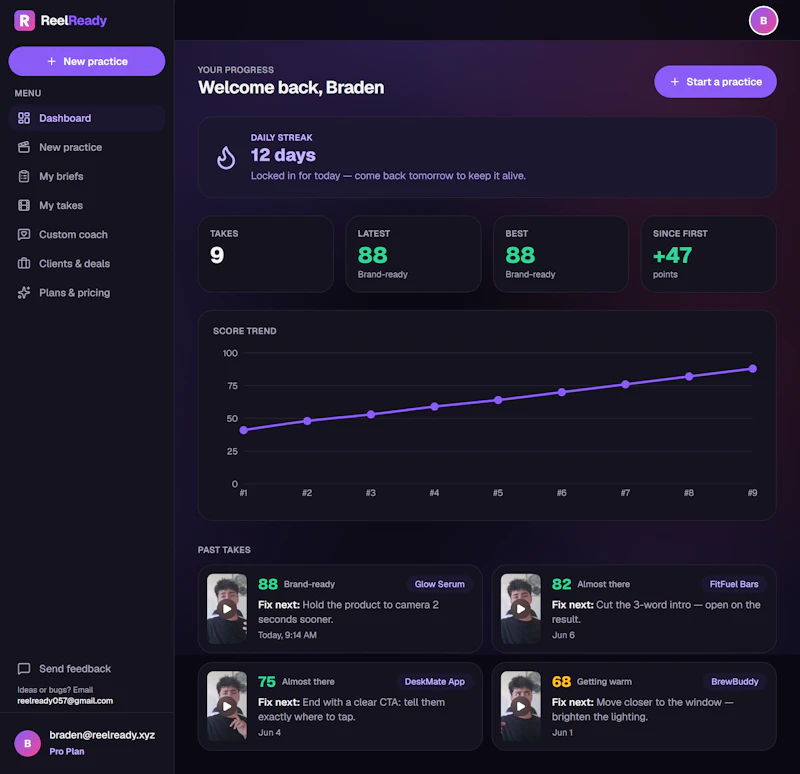The width and height of the screenshot is (800, 774).
Task: Play the Glow Serum take video
Action: [x=227, y=609]
